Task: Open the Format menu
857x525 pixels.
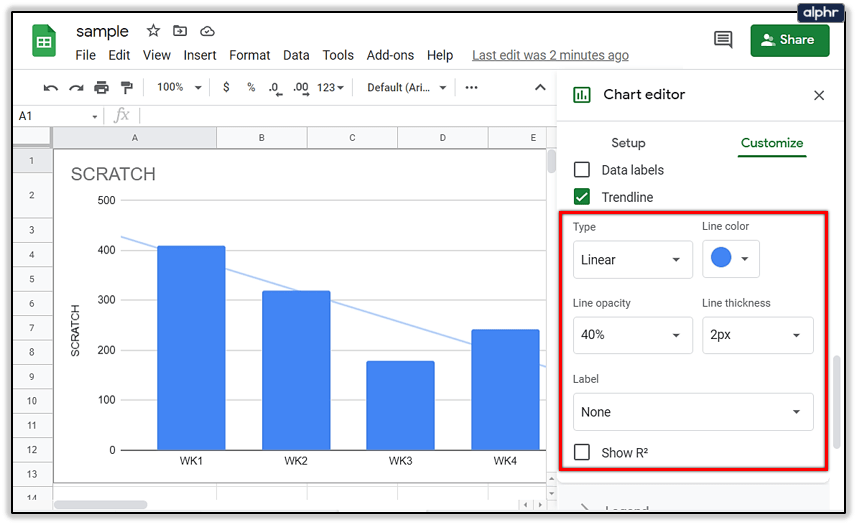Action: click(249, 55)
